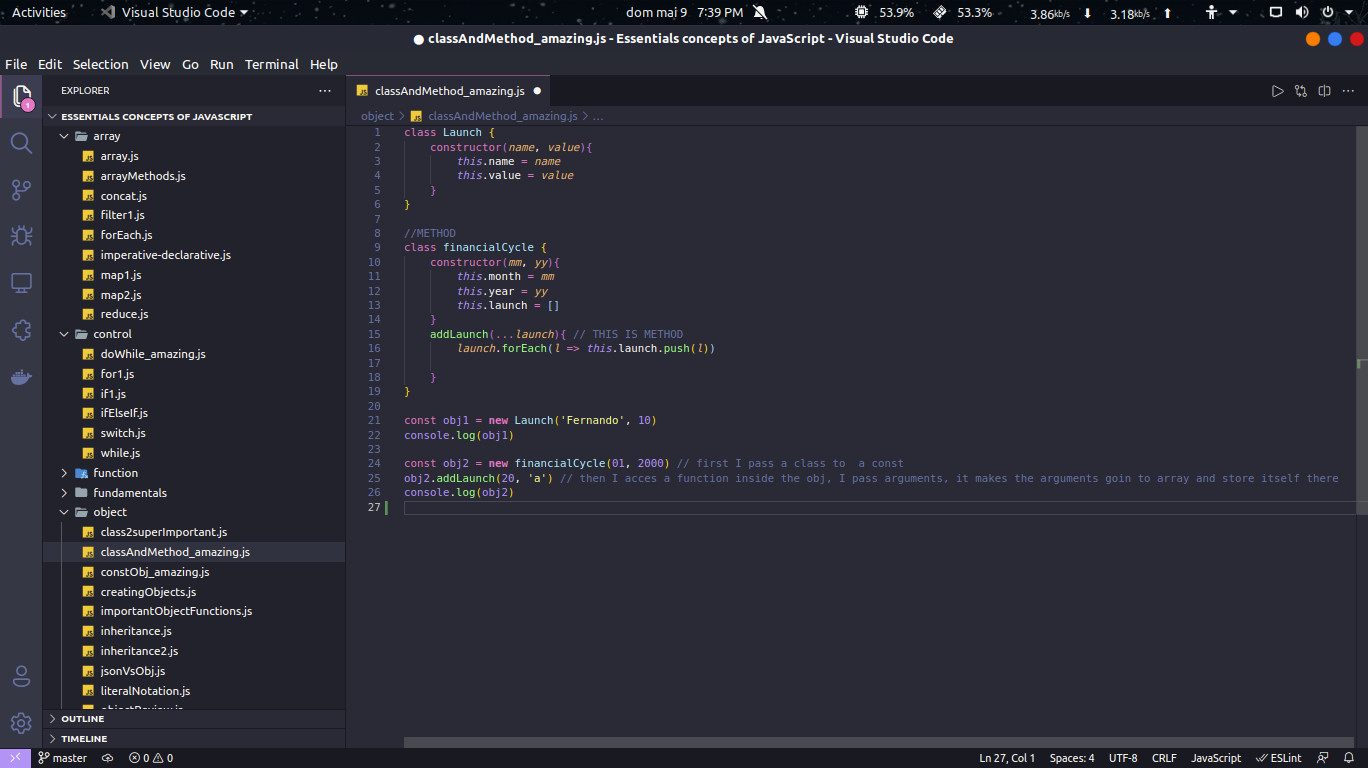Open the Search view in the activity bar
Viewport: 1368px width, 768px height.
21,143
